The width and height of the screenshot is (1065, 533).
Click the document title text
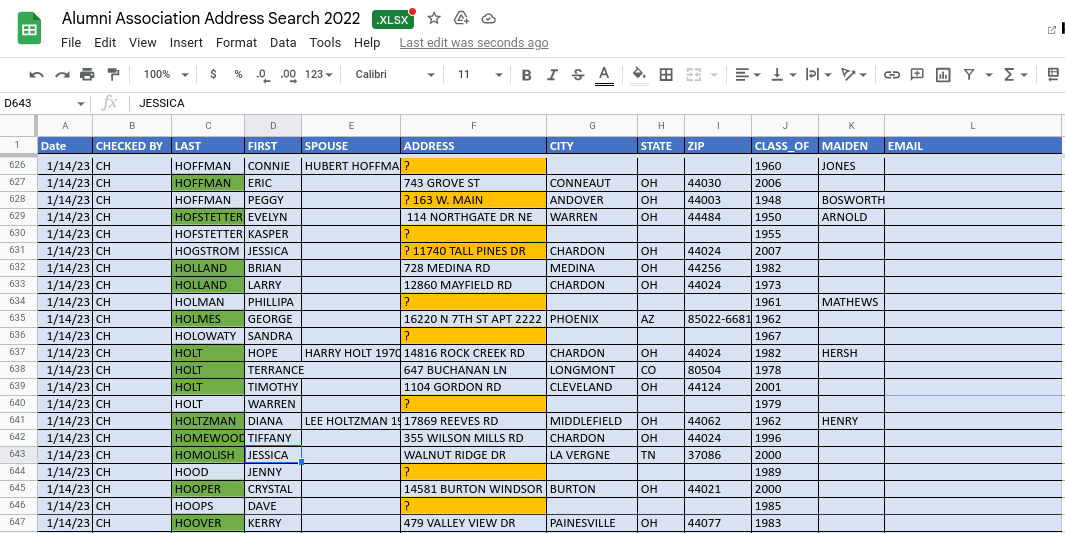click(x=211, y=18)
